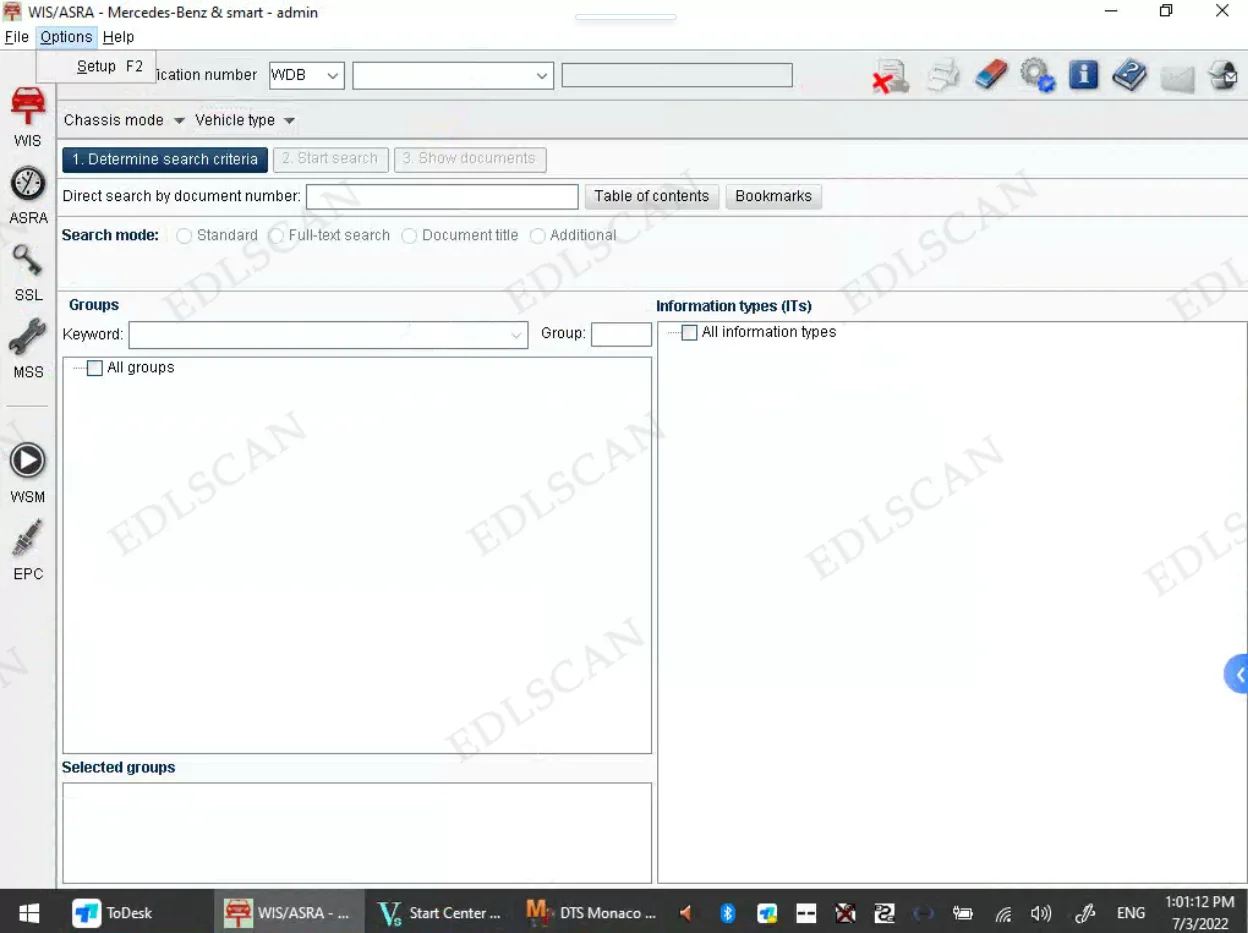Open the EPC spark plug module
The height and width of the screenshot is (933, 1248).
pyautogui.click(x=28, y=549)
